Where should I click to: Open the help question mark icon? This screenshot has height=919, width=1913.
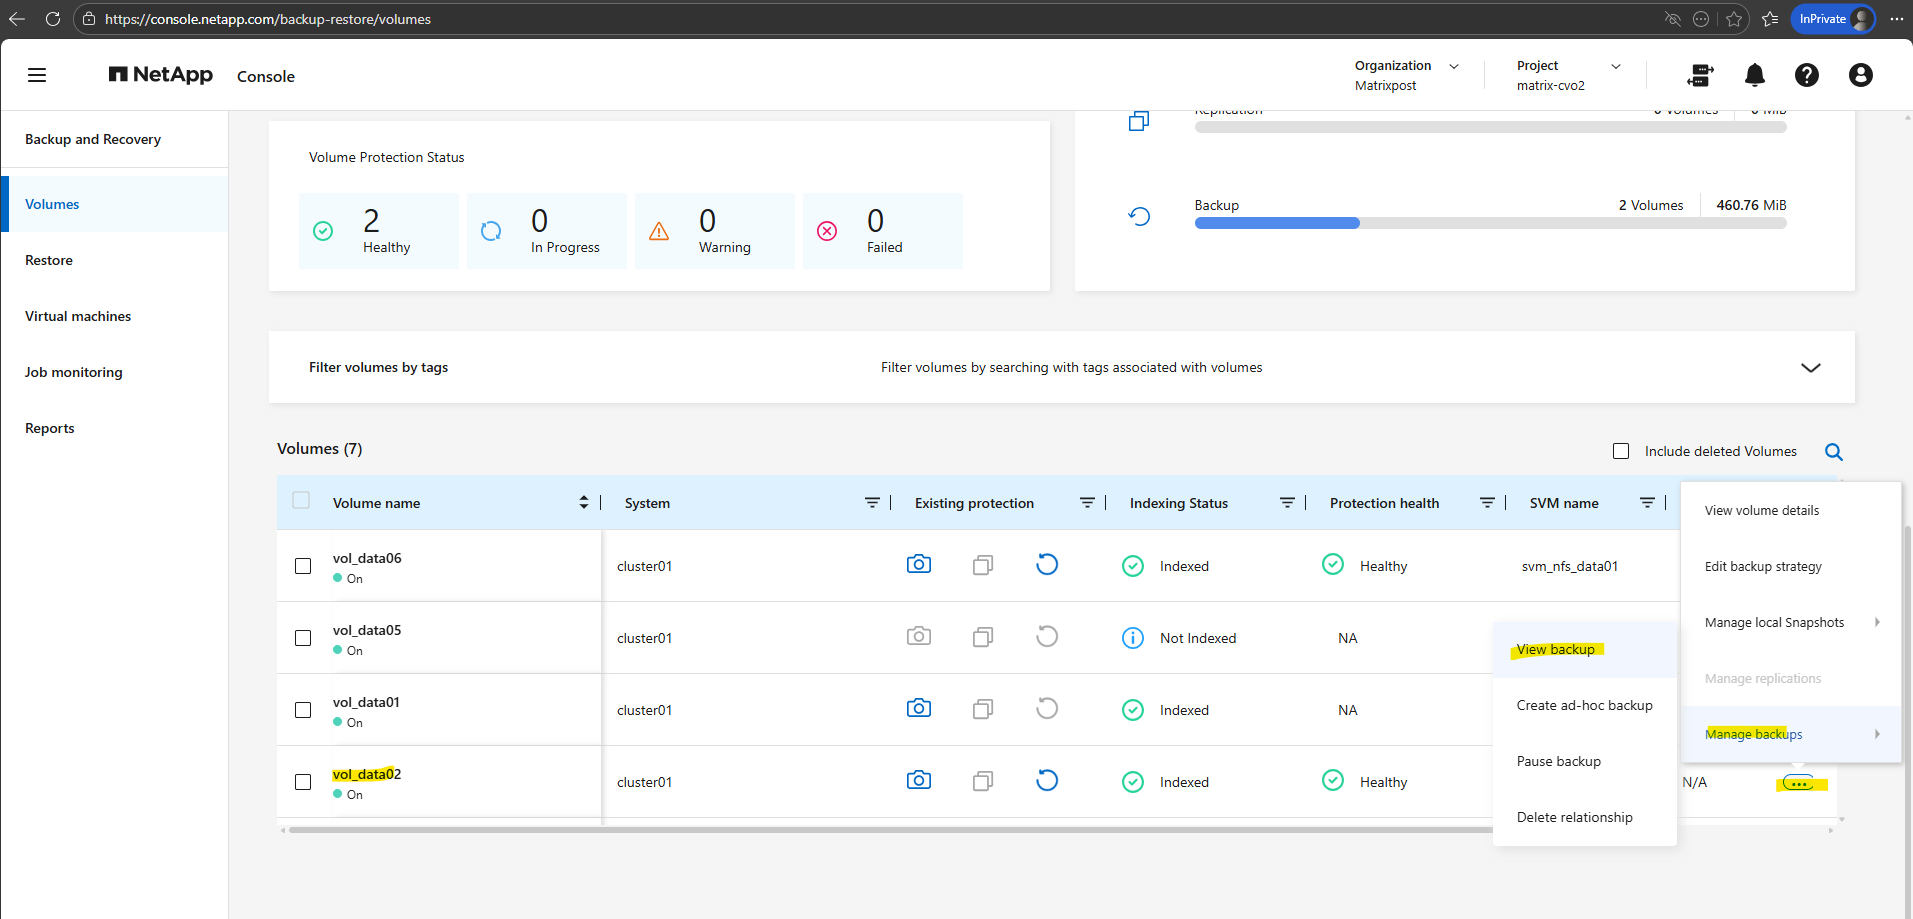pyautogui.click(x=1806, y=75)
